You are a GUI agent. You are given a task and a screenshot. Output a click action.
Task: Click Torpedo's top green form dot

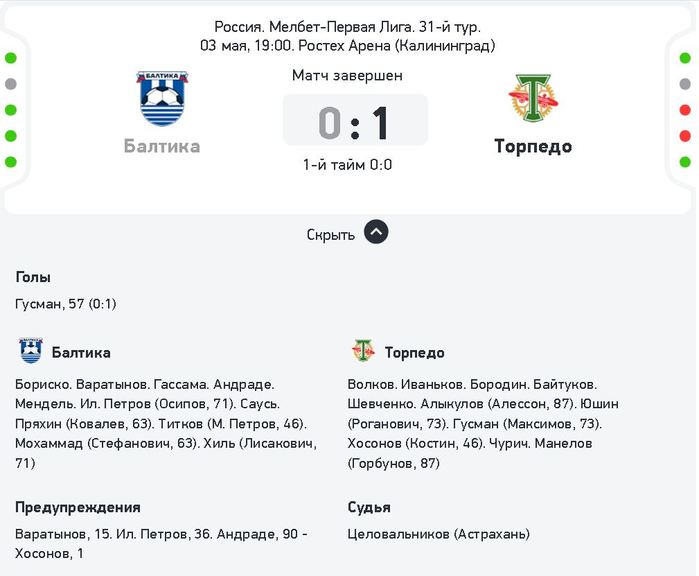coord(685,58)
